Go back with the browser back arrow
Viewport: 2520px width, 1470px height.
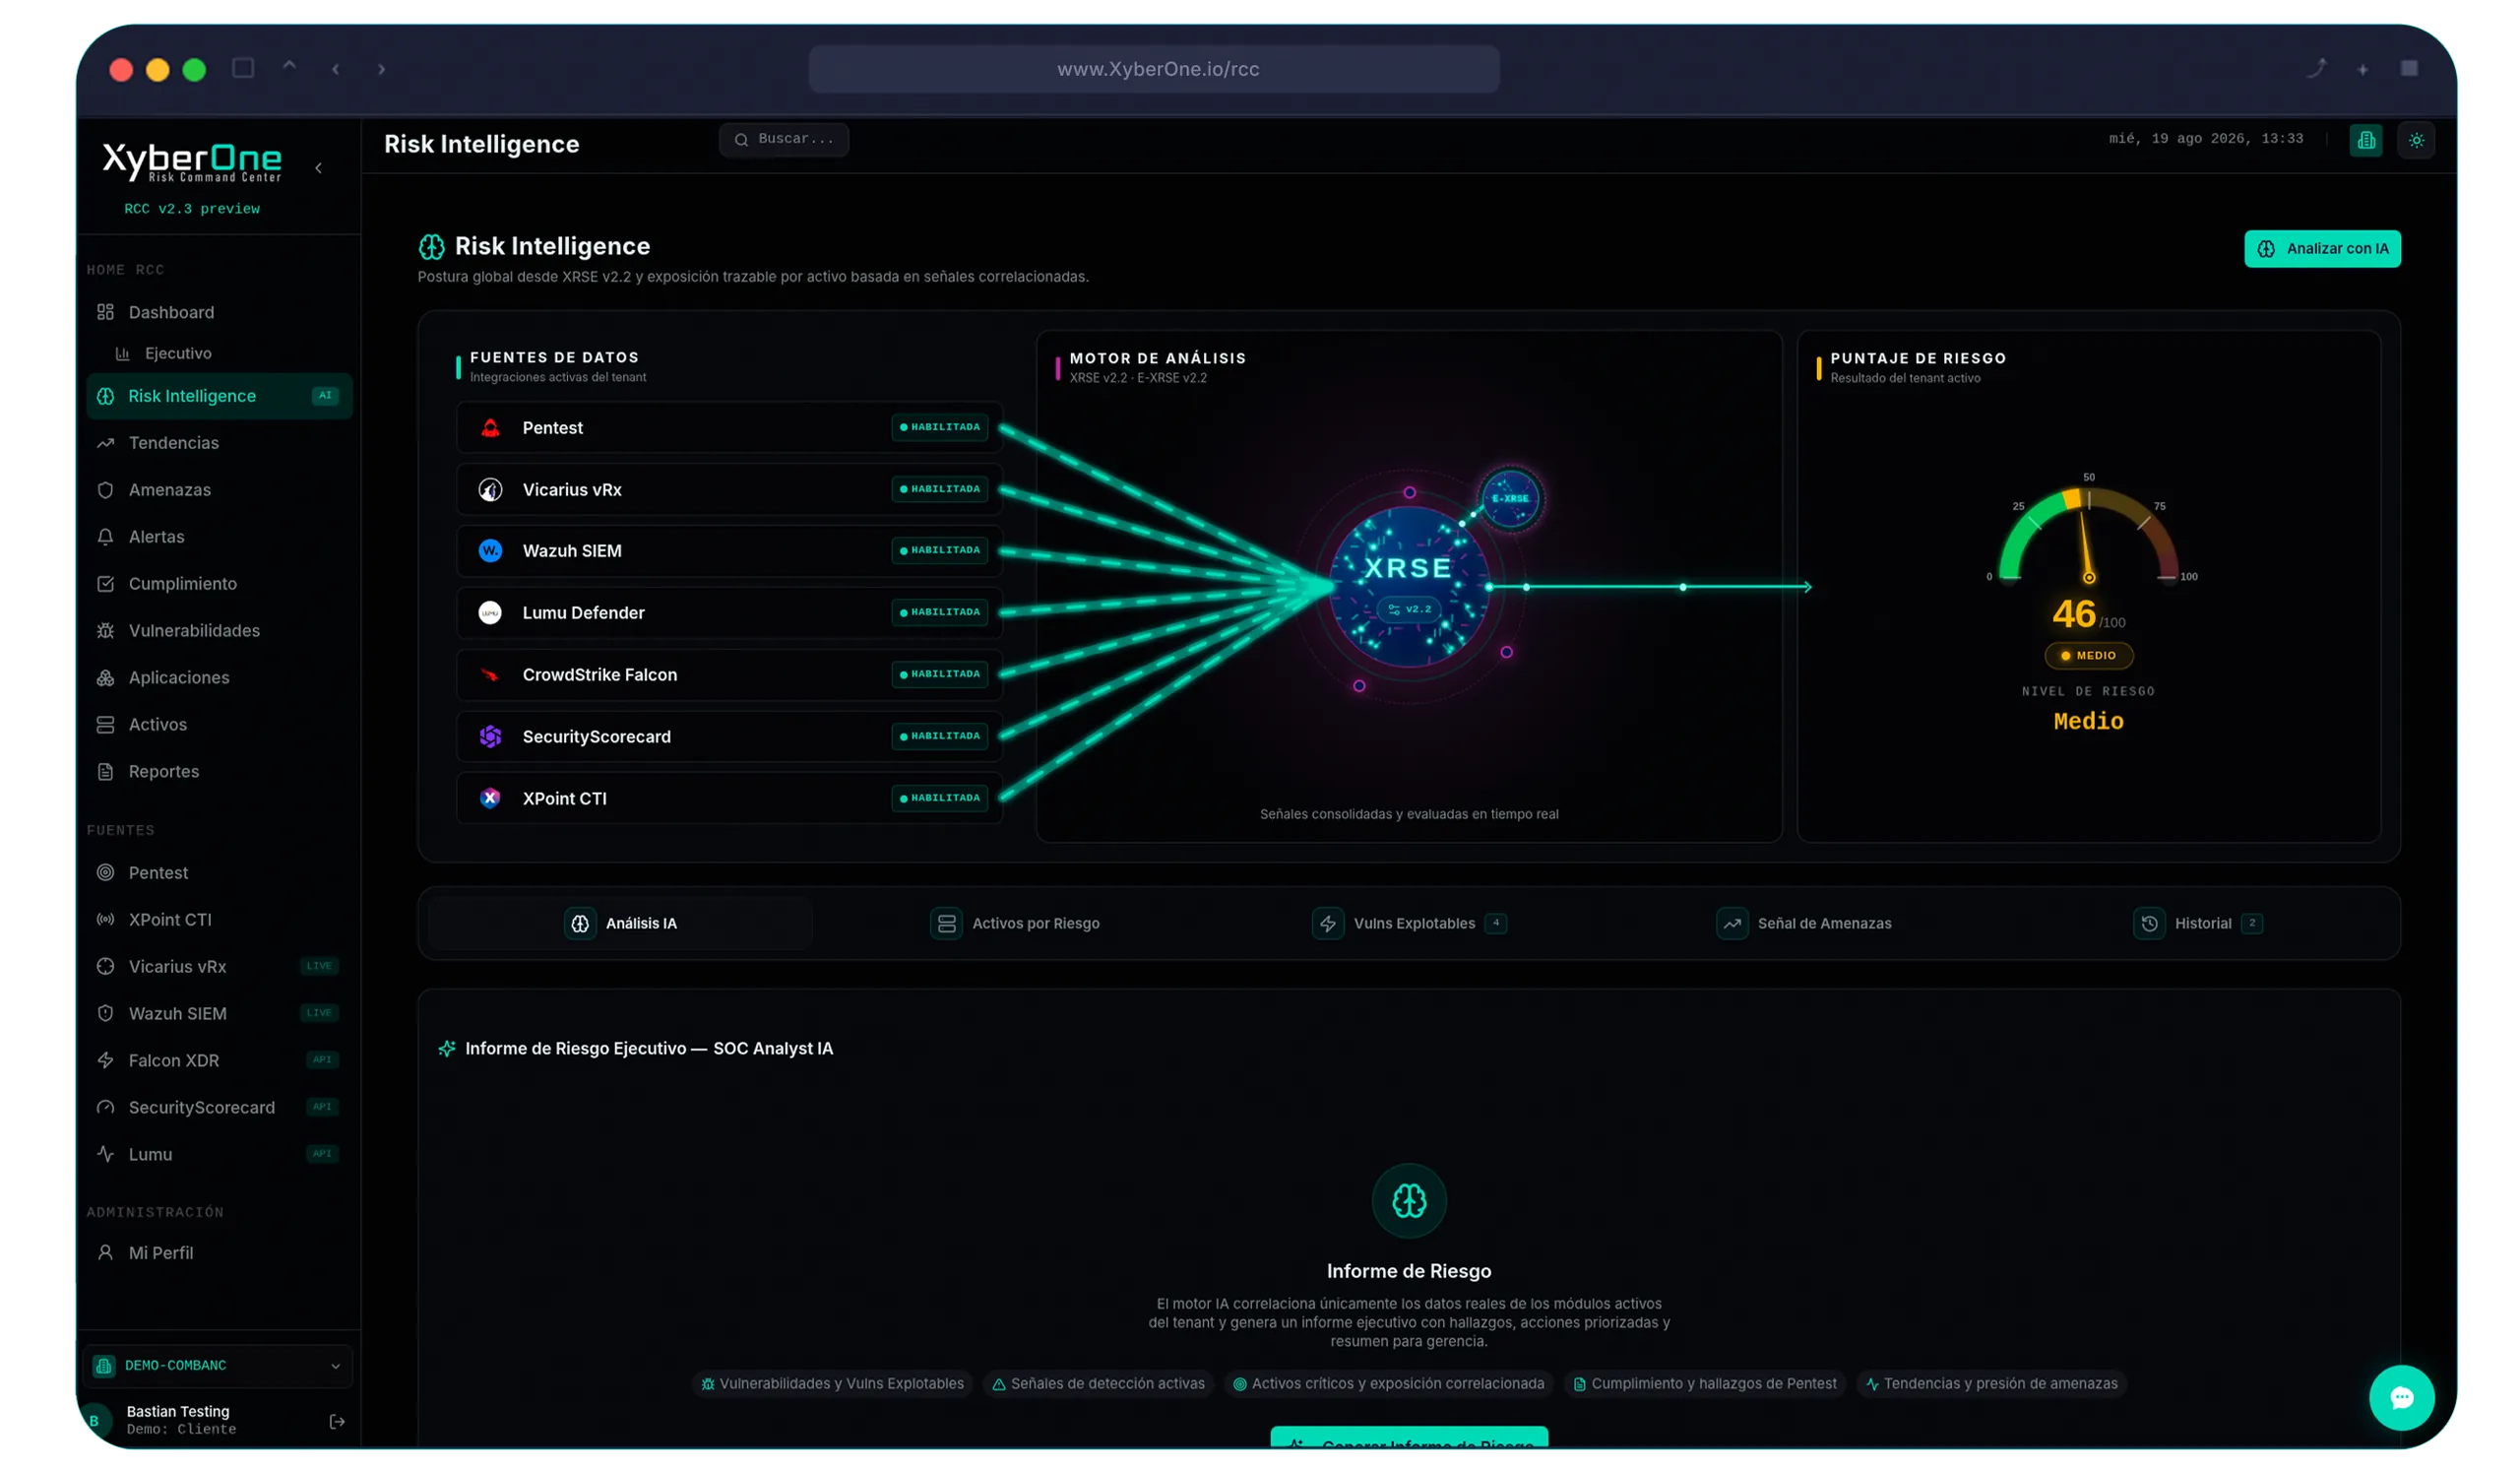[x=336, y=69]
